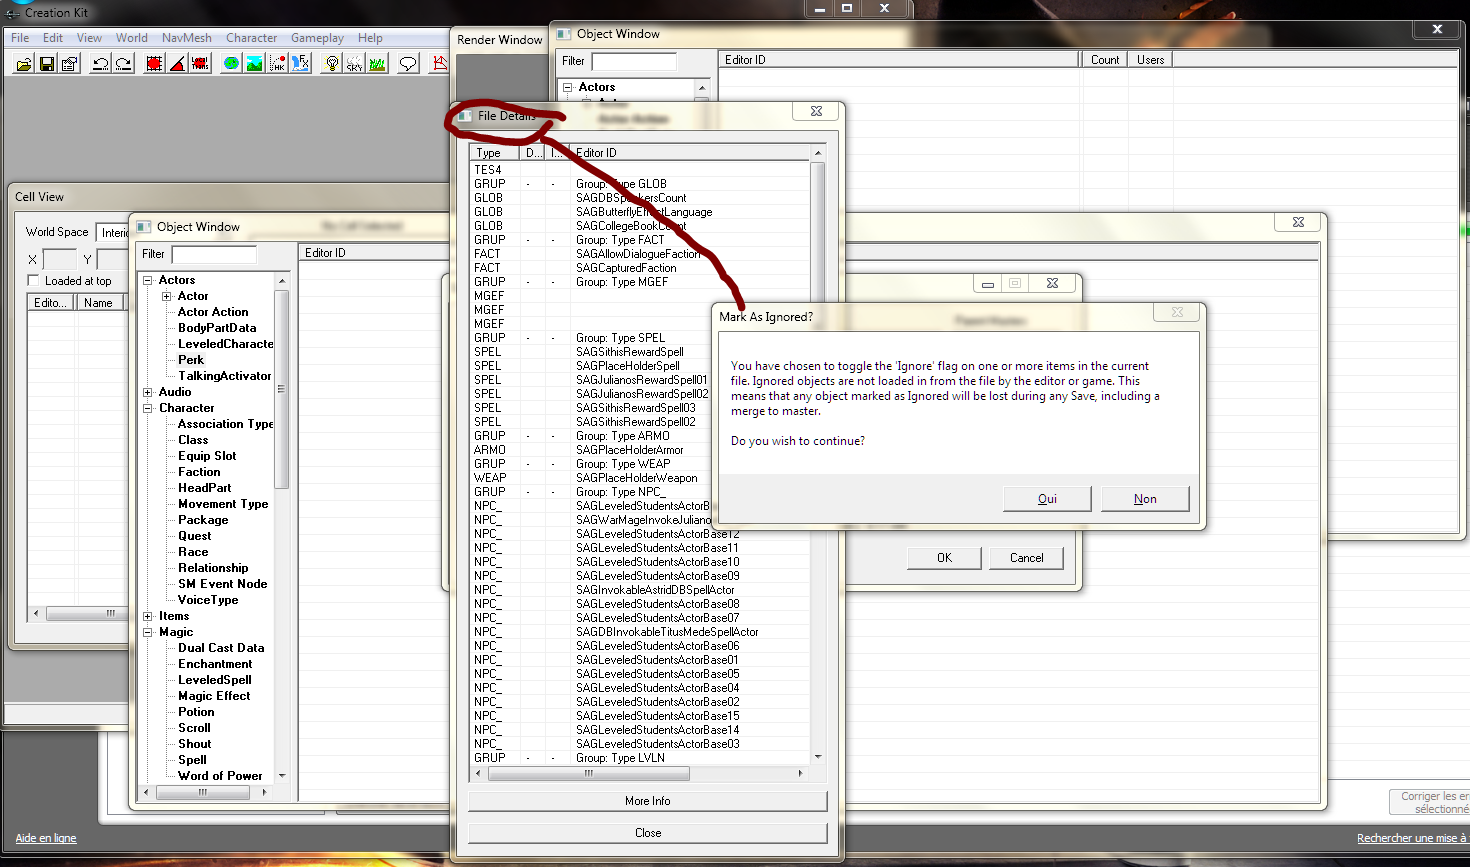Image resolution: width=1470 pixels, height=867 pixels.
Task: Collapse Actors in the front Object Window tree
Action: (x=148, y=280)
